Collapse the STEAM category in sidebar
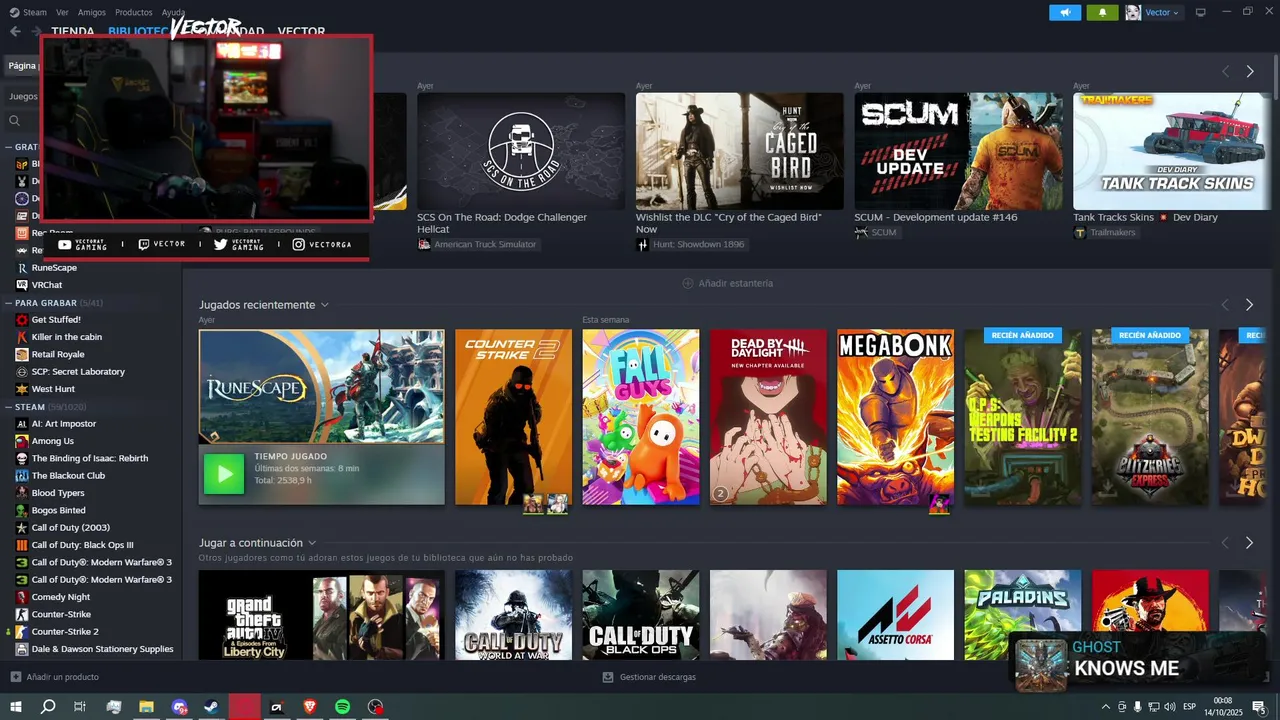The image size is (1280, 720). [x=8, y=407]
